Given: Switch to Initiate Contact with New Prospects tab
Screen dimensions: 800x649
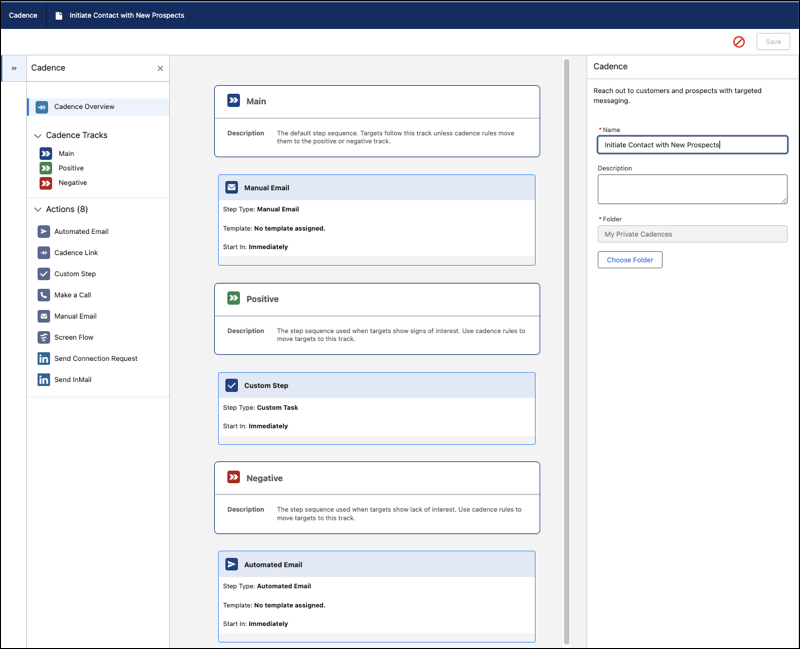Looking at the screenshot, I should click(120, 15).
